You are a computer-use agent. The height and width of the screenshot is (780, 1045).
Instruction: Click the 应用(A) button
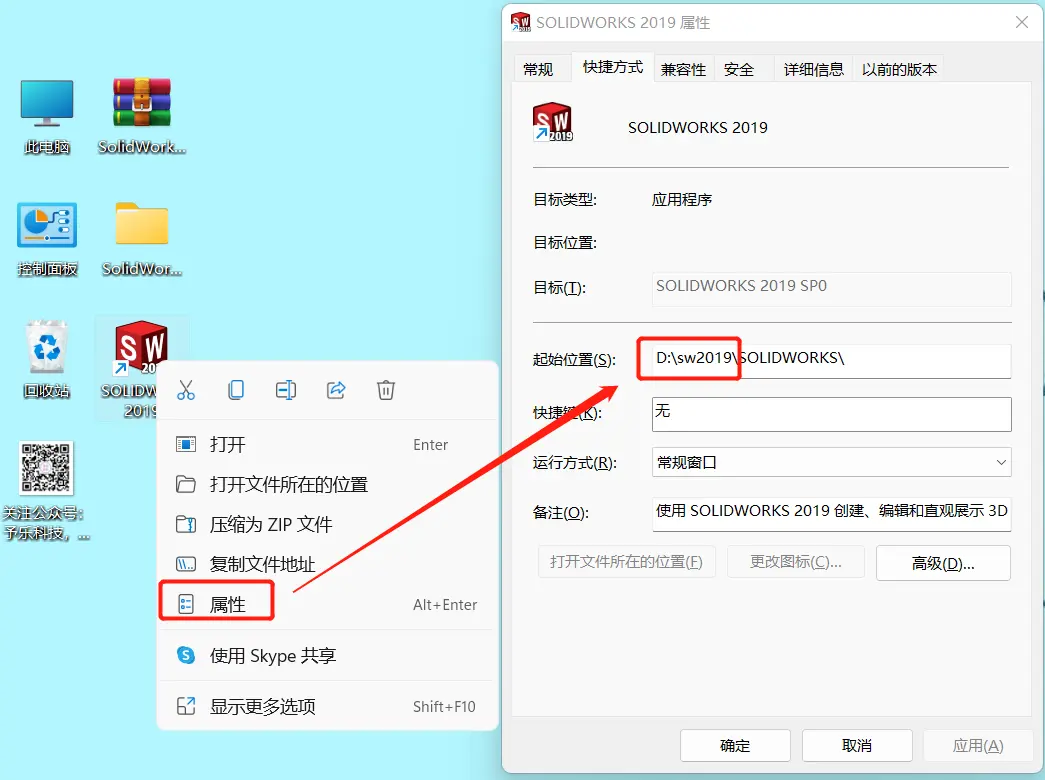(x=978, y=745)
